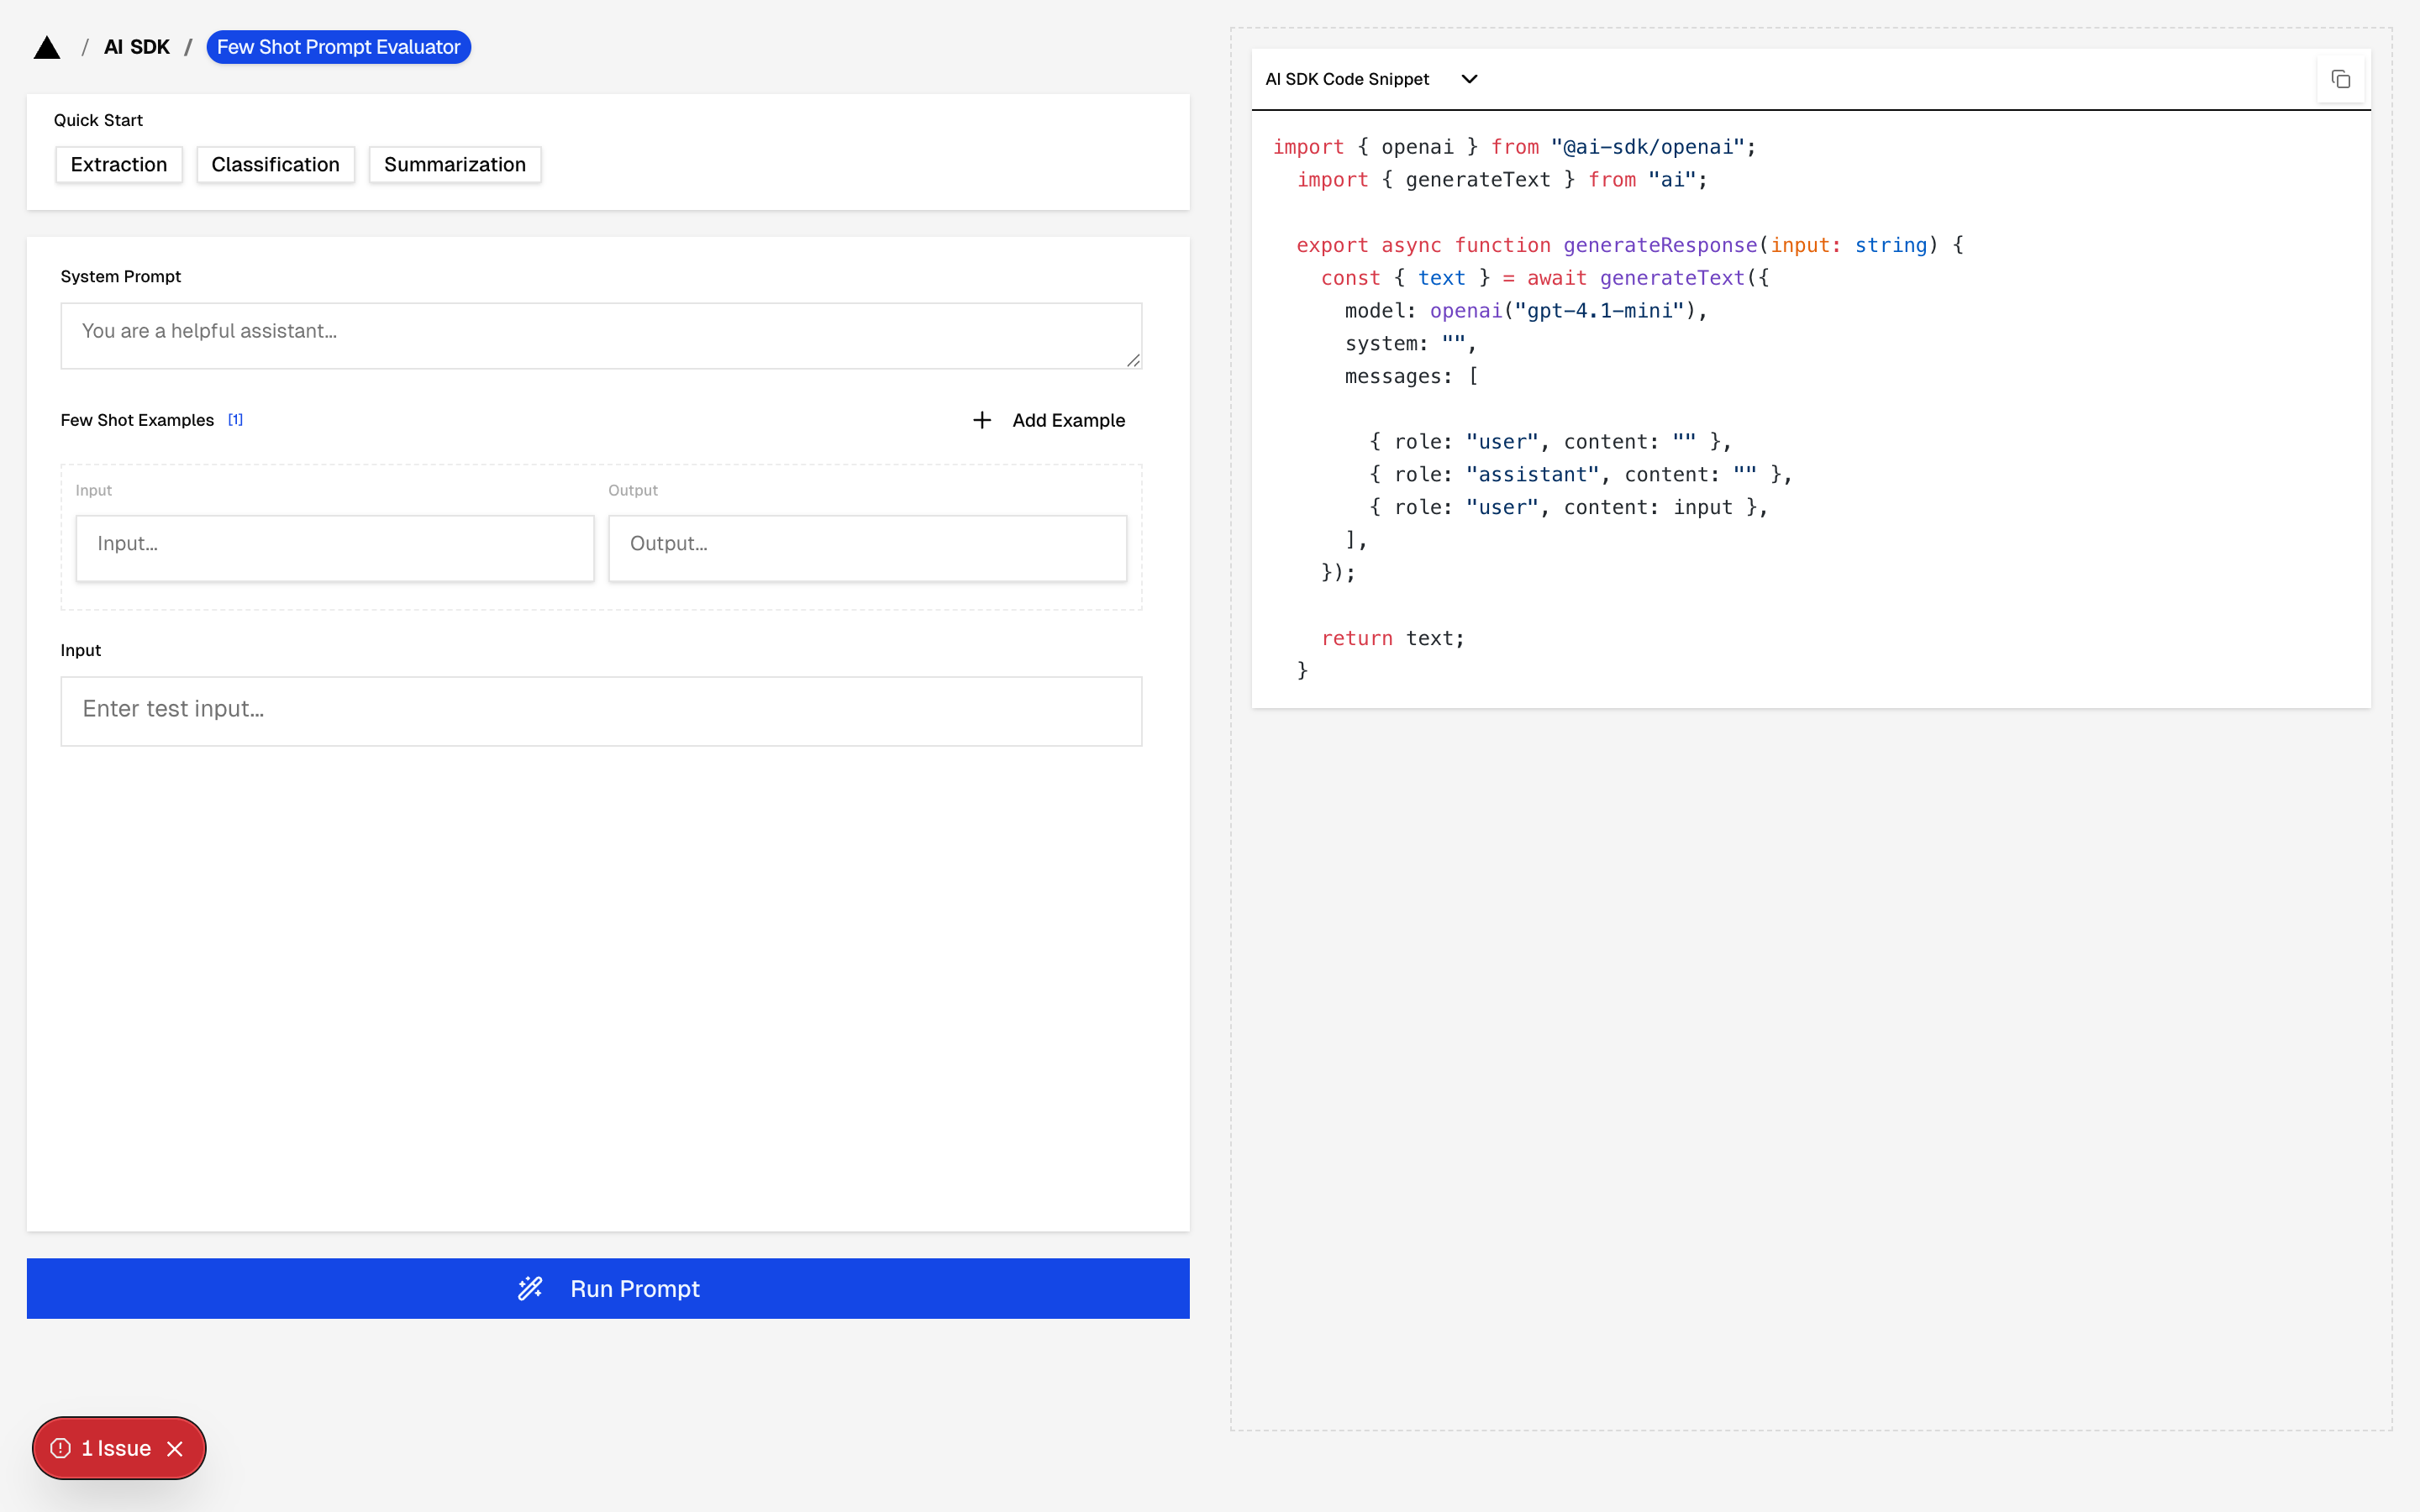Click the Few Shot Prompt Evaluator breadcrumb pill
The height and width of the screenshot is (1512, 2420).
click(338, 47)
